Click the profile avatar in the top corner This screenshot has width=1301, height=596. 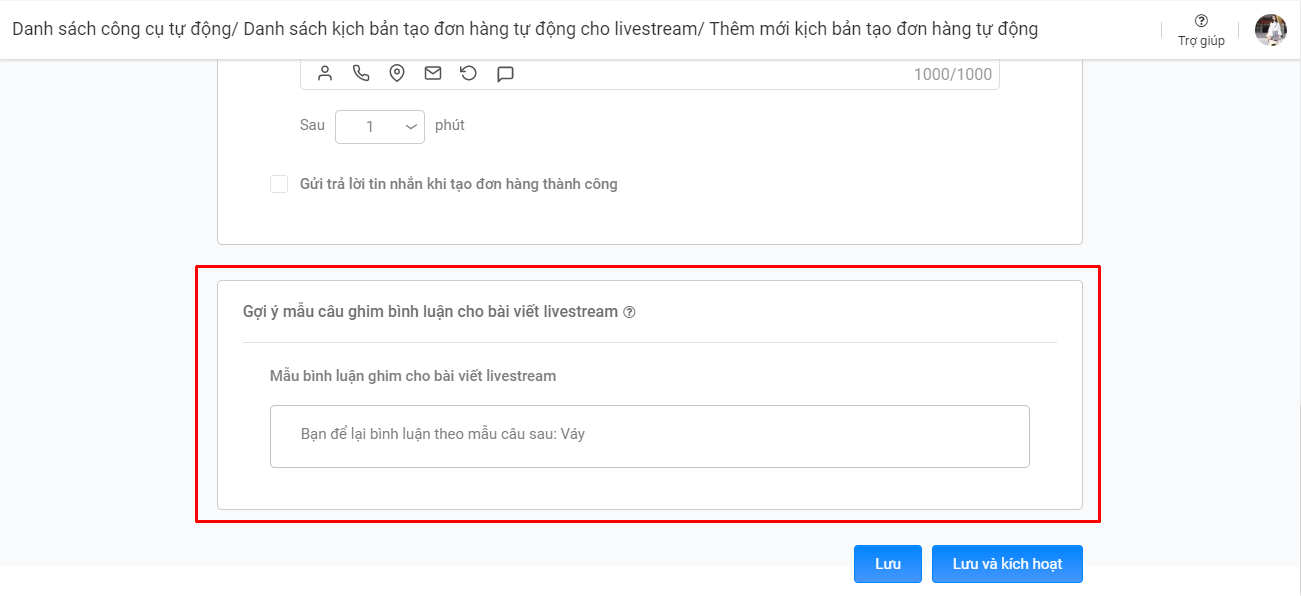tap(1269, 28)
